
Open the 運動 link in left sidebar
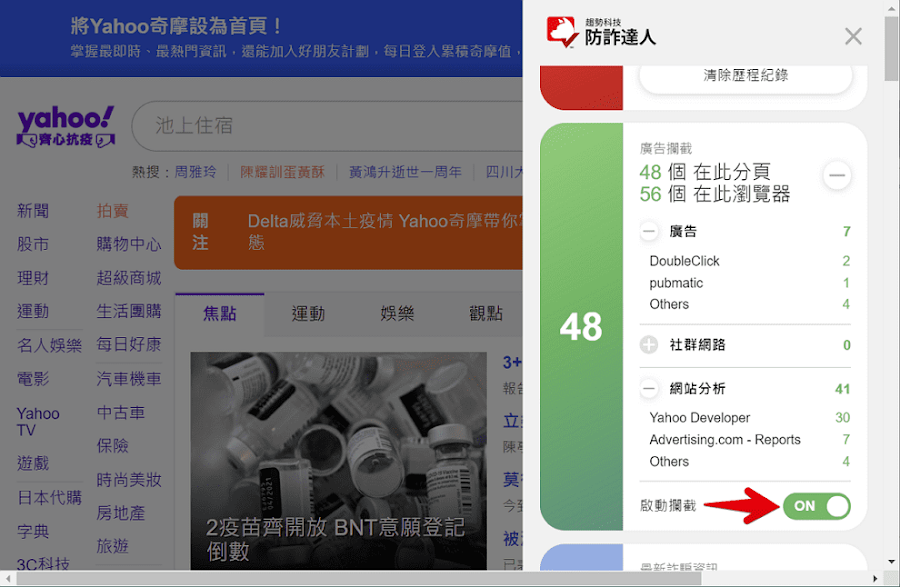pos(33,311)
